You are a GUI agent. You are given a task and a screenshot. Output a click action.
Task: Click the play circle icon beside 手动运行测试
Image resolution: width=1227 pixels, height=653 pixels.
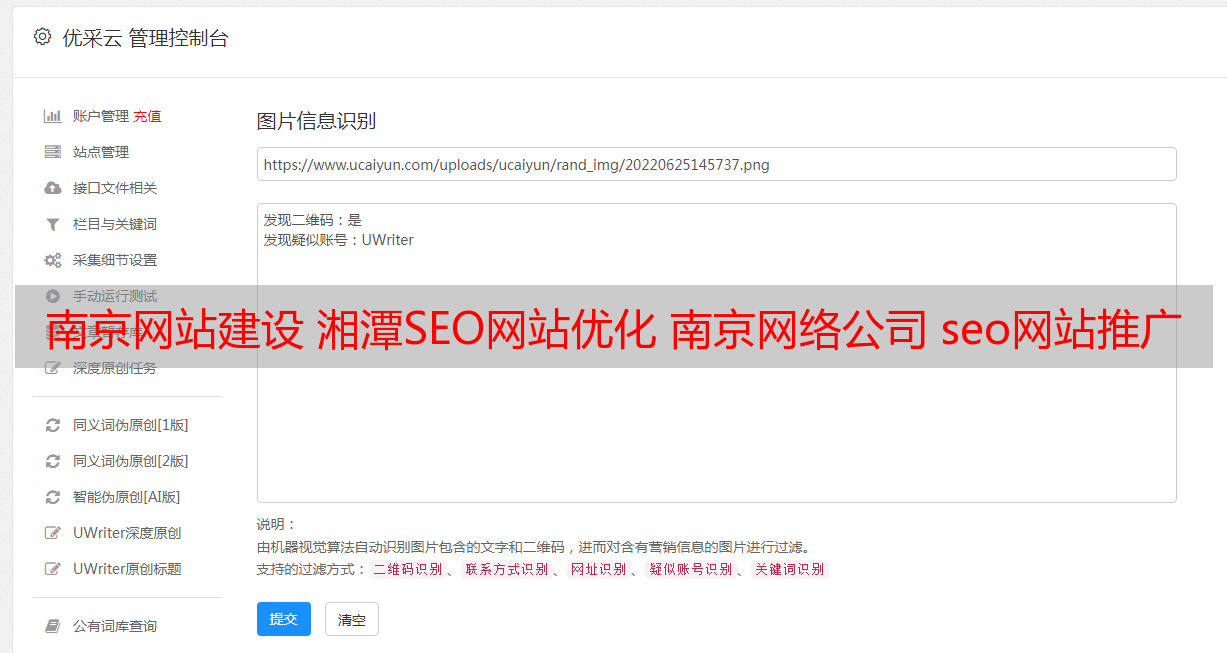[x=53, y=296]
